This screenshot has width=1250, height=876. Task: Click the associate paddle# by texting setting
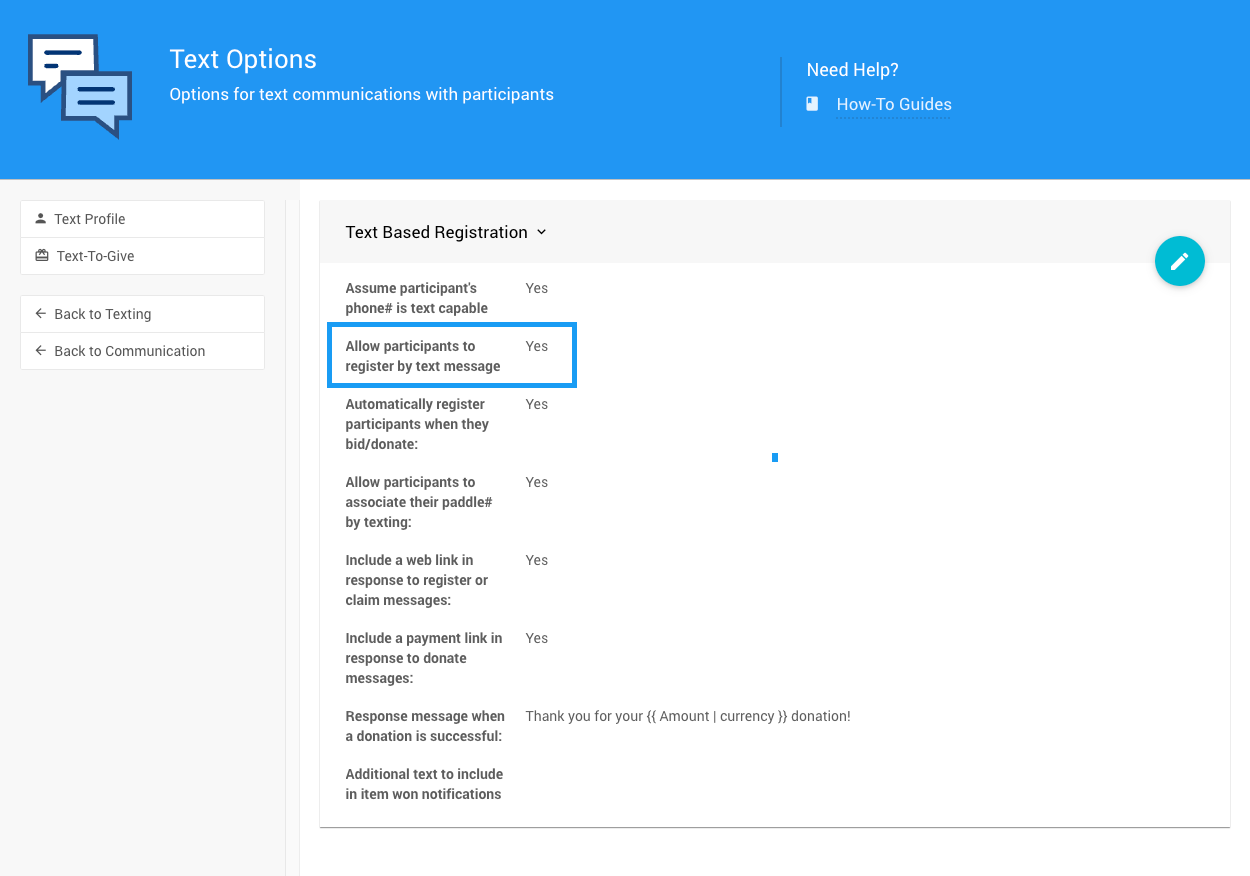[419, 502]
